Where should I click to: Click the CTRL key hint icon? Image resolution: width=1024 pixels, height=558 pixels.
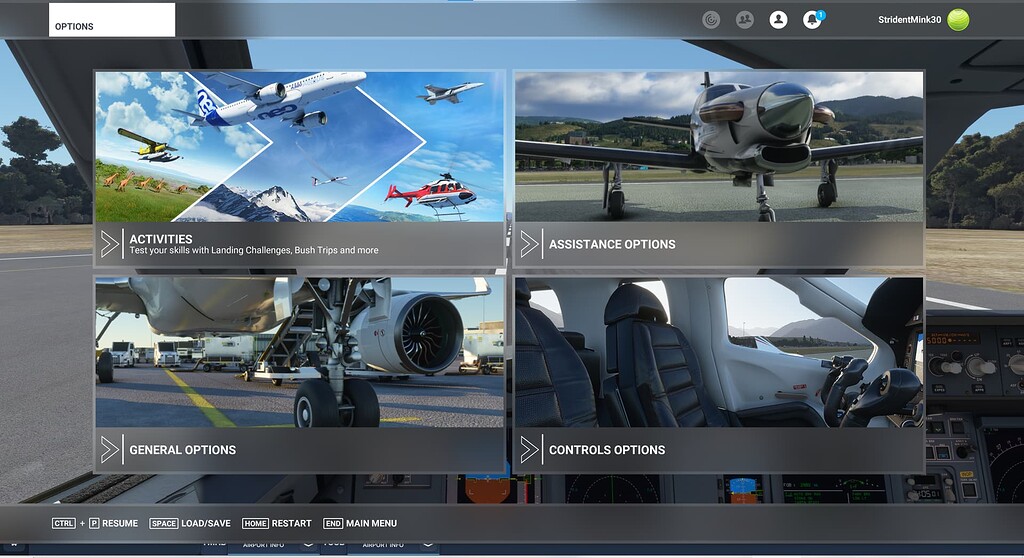(x=64, y=523)
